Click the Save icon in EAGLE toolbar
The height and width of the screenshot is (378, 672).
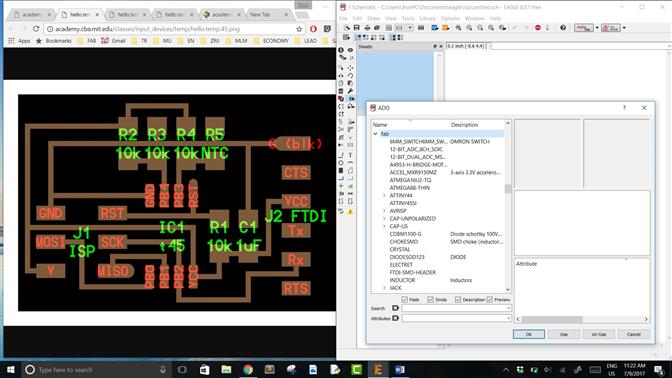357,28
